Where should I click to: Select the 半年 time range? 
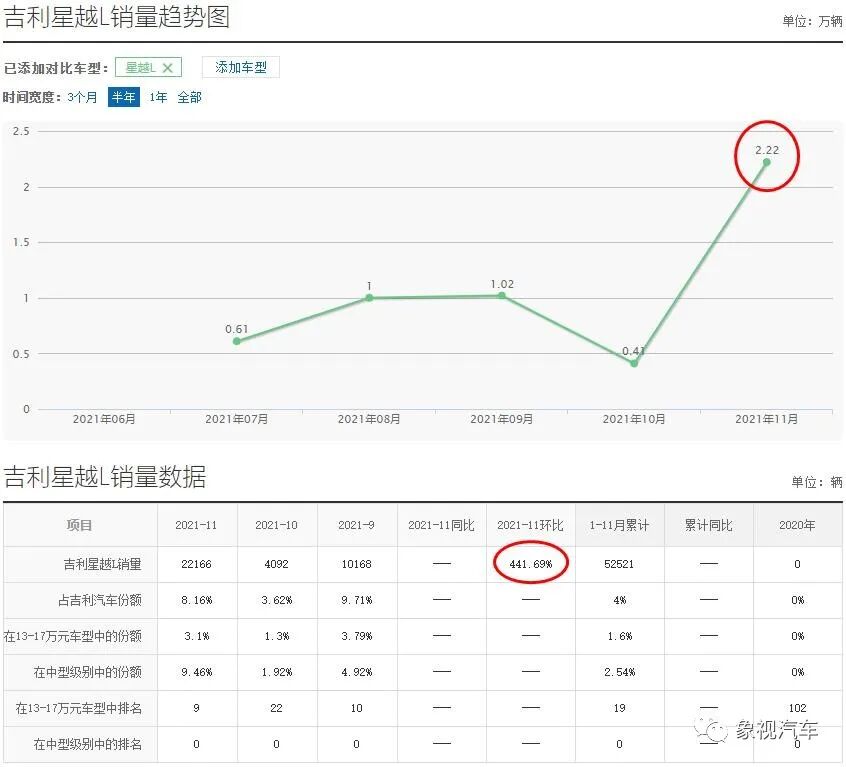coord(124,97)
